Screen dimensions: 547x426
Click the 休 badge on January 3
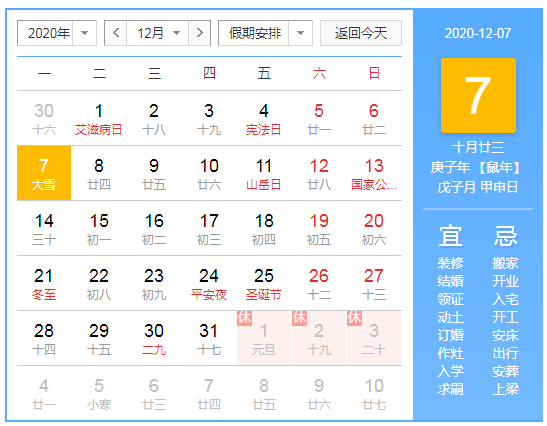[354, 318]
